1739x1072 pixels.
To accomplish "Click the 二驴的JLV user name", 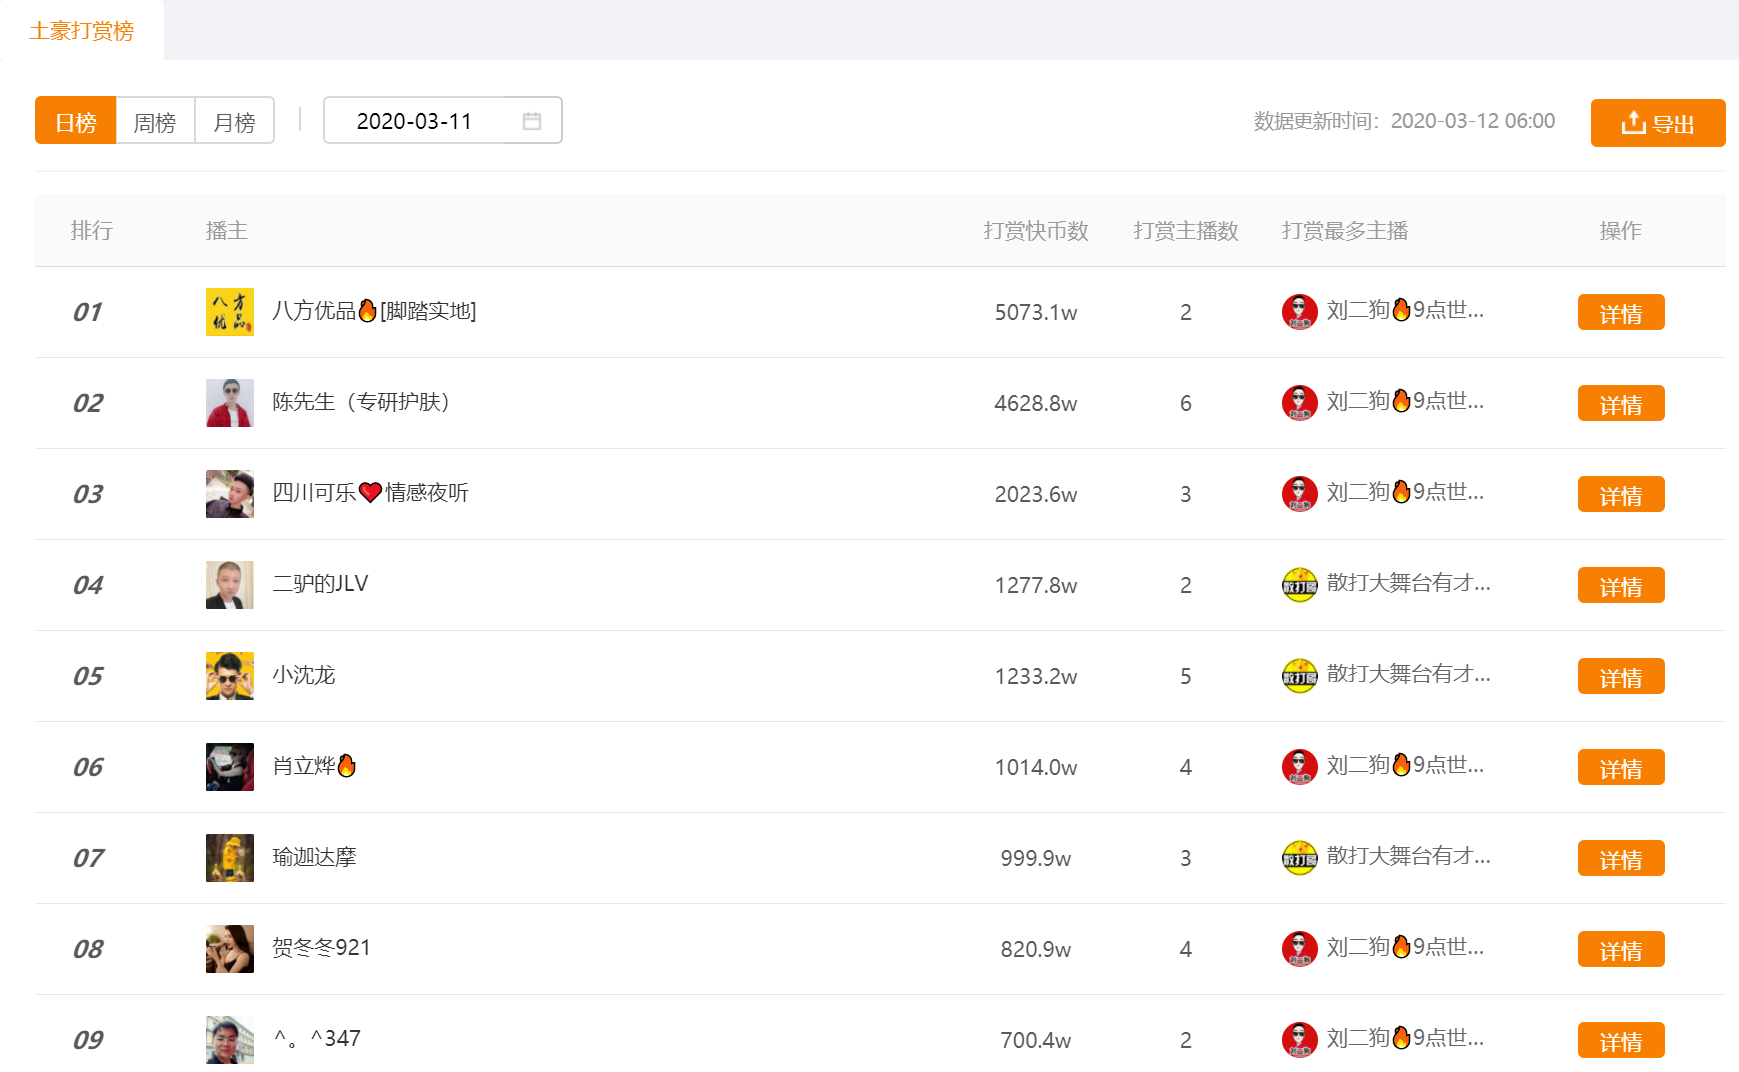I will [x=320, y=584].
